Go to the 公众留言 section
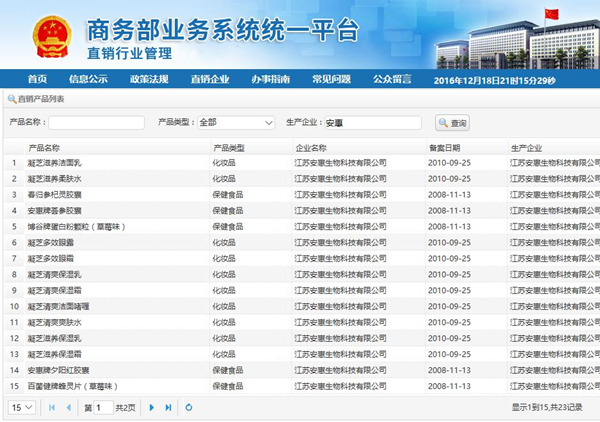Viewport: 600px width, 422px height. pos(392,79)
